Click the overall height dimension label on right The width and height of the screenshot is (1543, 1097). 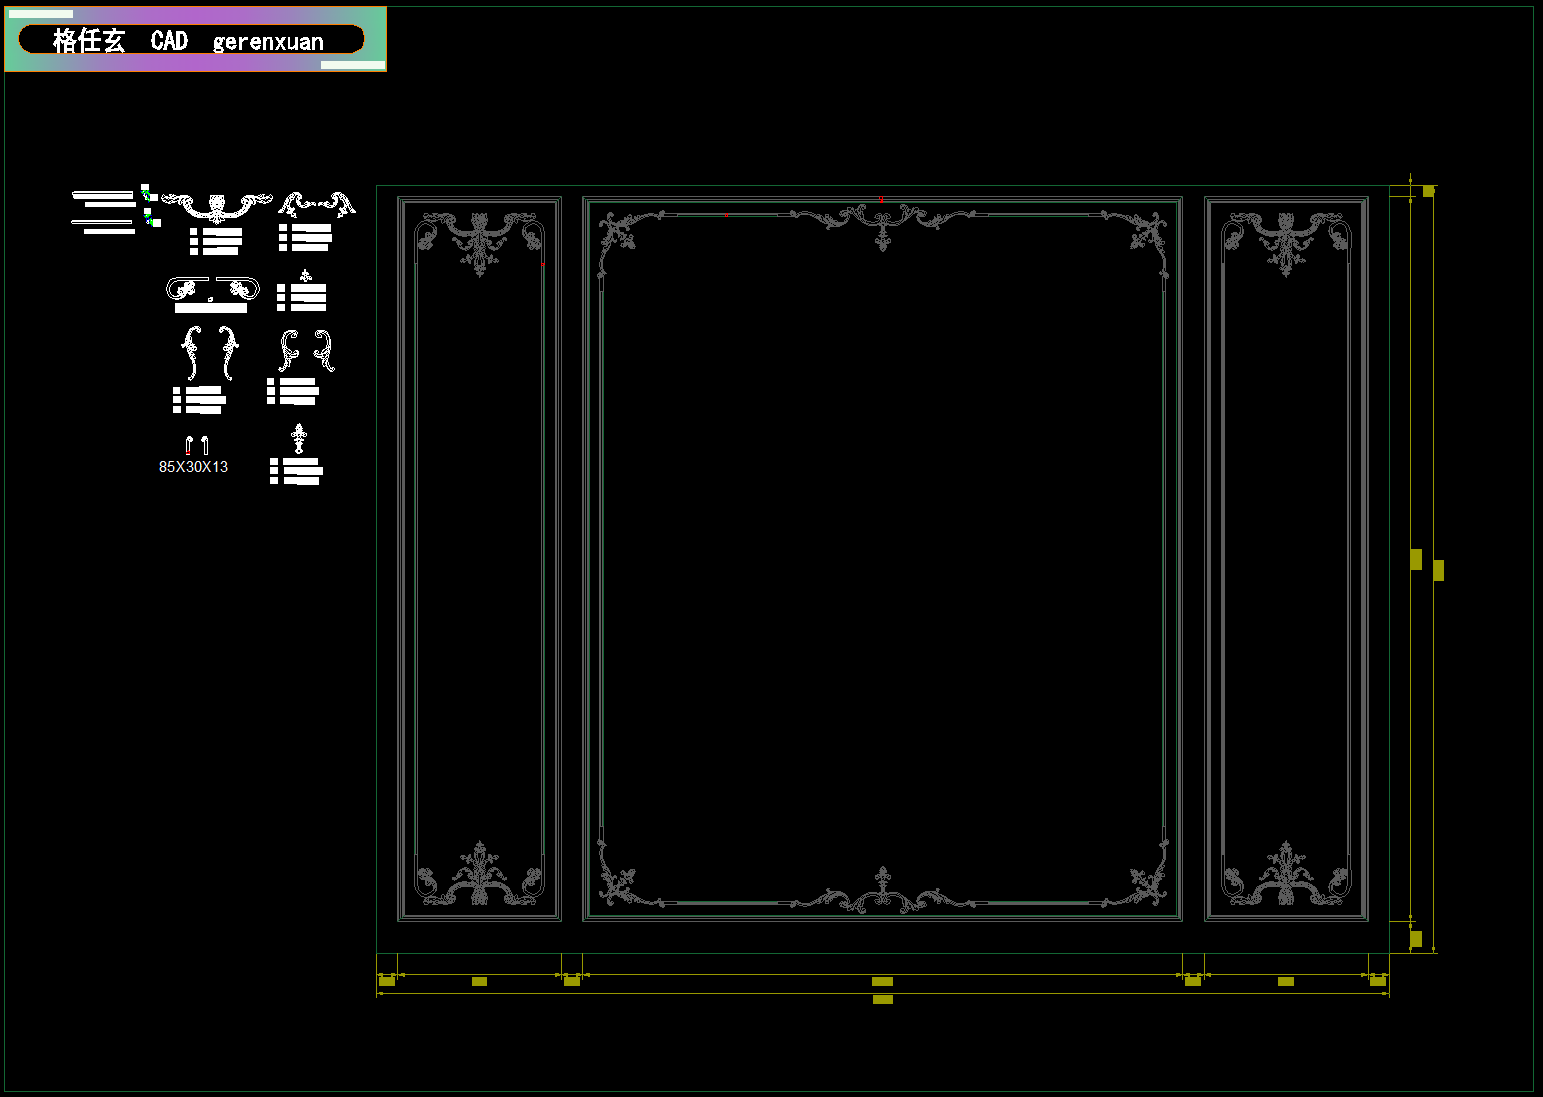pyautogui.click(x=1438, y=570)
